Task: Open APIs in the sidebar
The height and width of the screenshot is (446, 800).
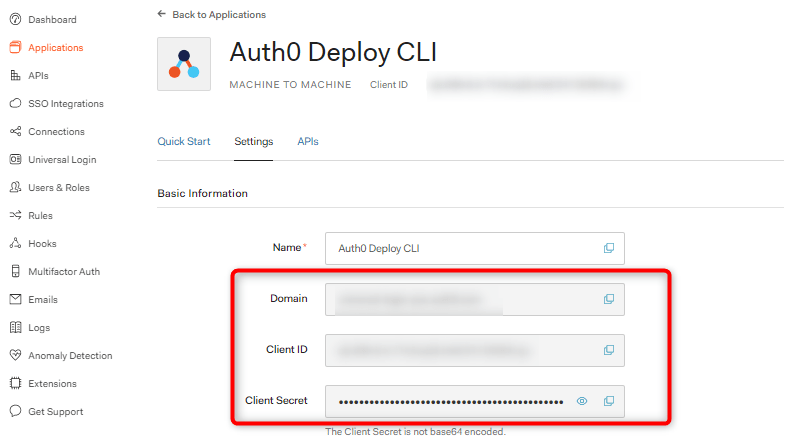Action: click(x=38, y=76)
